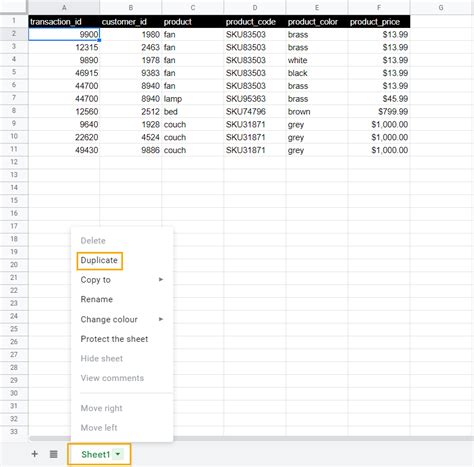
Task: Expand the Change colour submenu arrow
Action: click(x=161, y=319)
